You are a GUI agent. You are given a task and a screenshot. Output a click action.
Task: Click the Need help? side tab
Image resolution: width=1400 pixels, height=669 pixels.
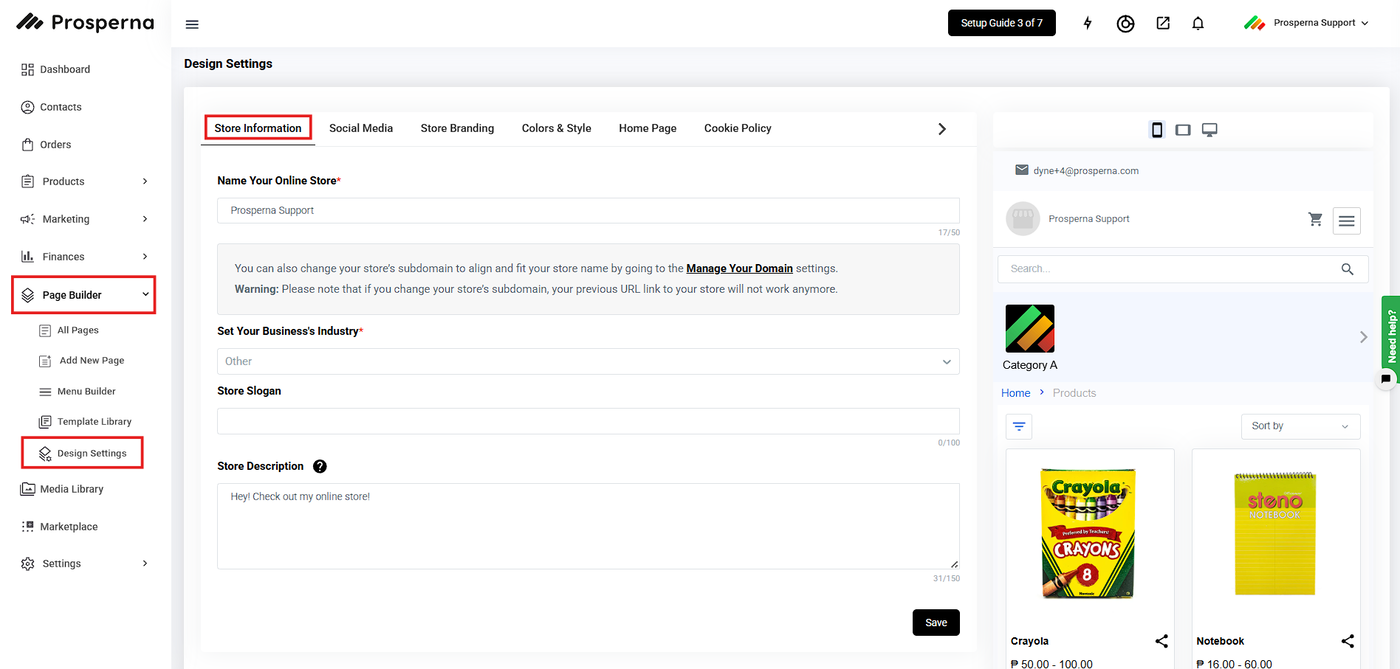[1390, 334]
